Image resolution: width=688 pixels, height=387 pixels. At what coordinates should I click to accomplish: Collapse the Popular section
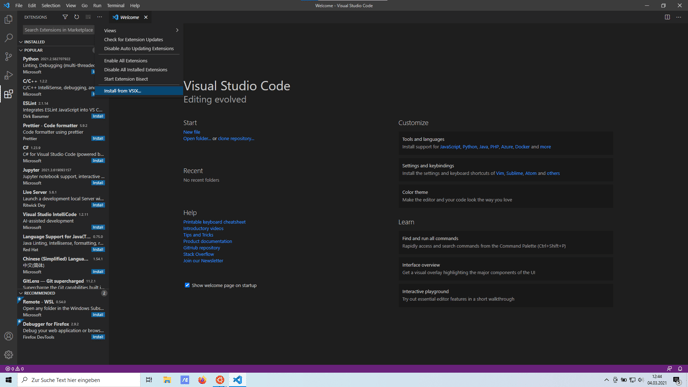57,50
